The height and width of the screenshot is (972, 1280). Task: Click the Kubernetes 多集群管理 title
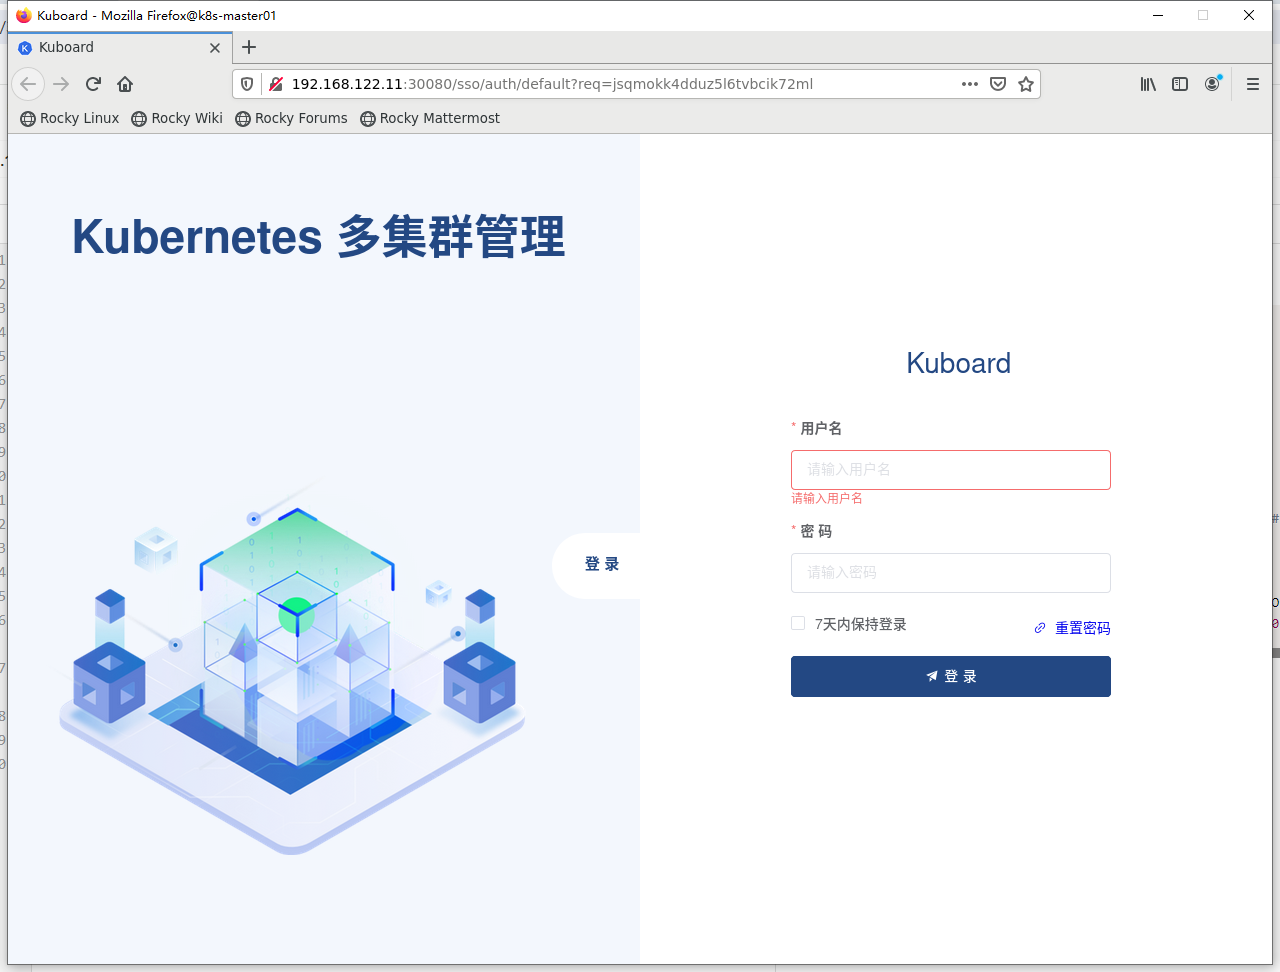click(319, 237)
